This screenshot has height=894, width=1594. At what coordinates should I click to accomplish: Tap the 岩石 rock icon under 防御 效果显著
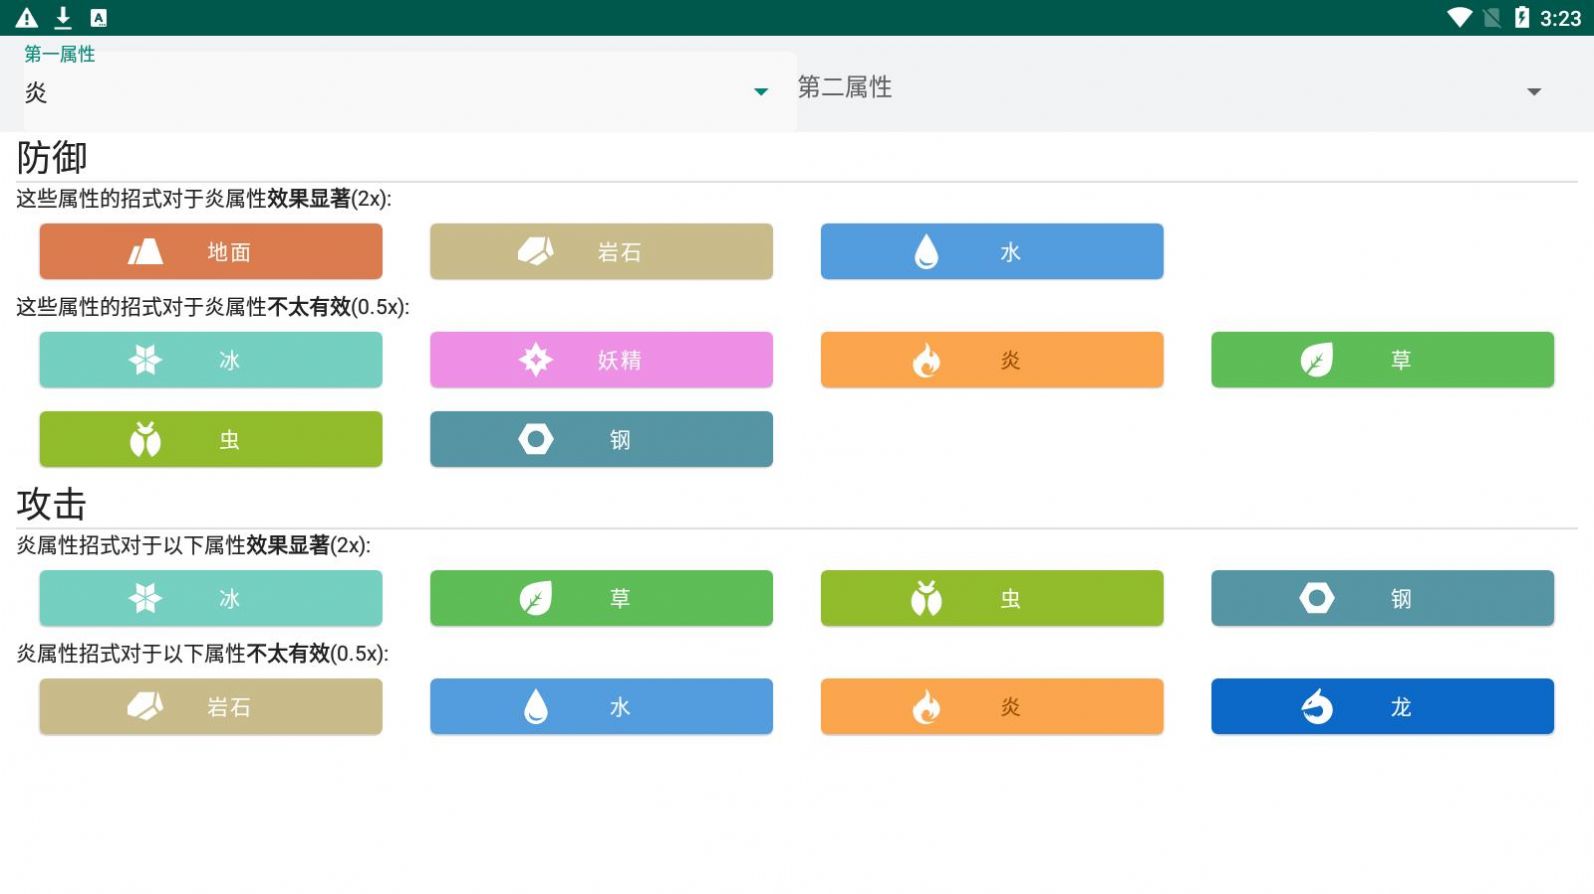click(535, 252)
